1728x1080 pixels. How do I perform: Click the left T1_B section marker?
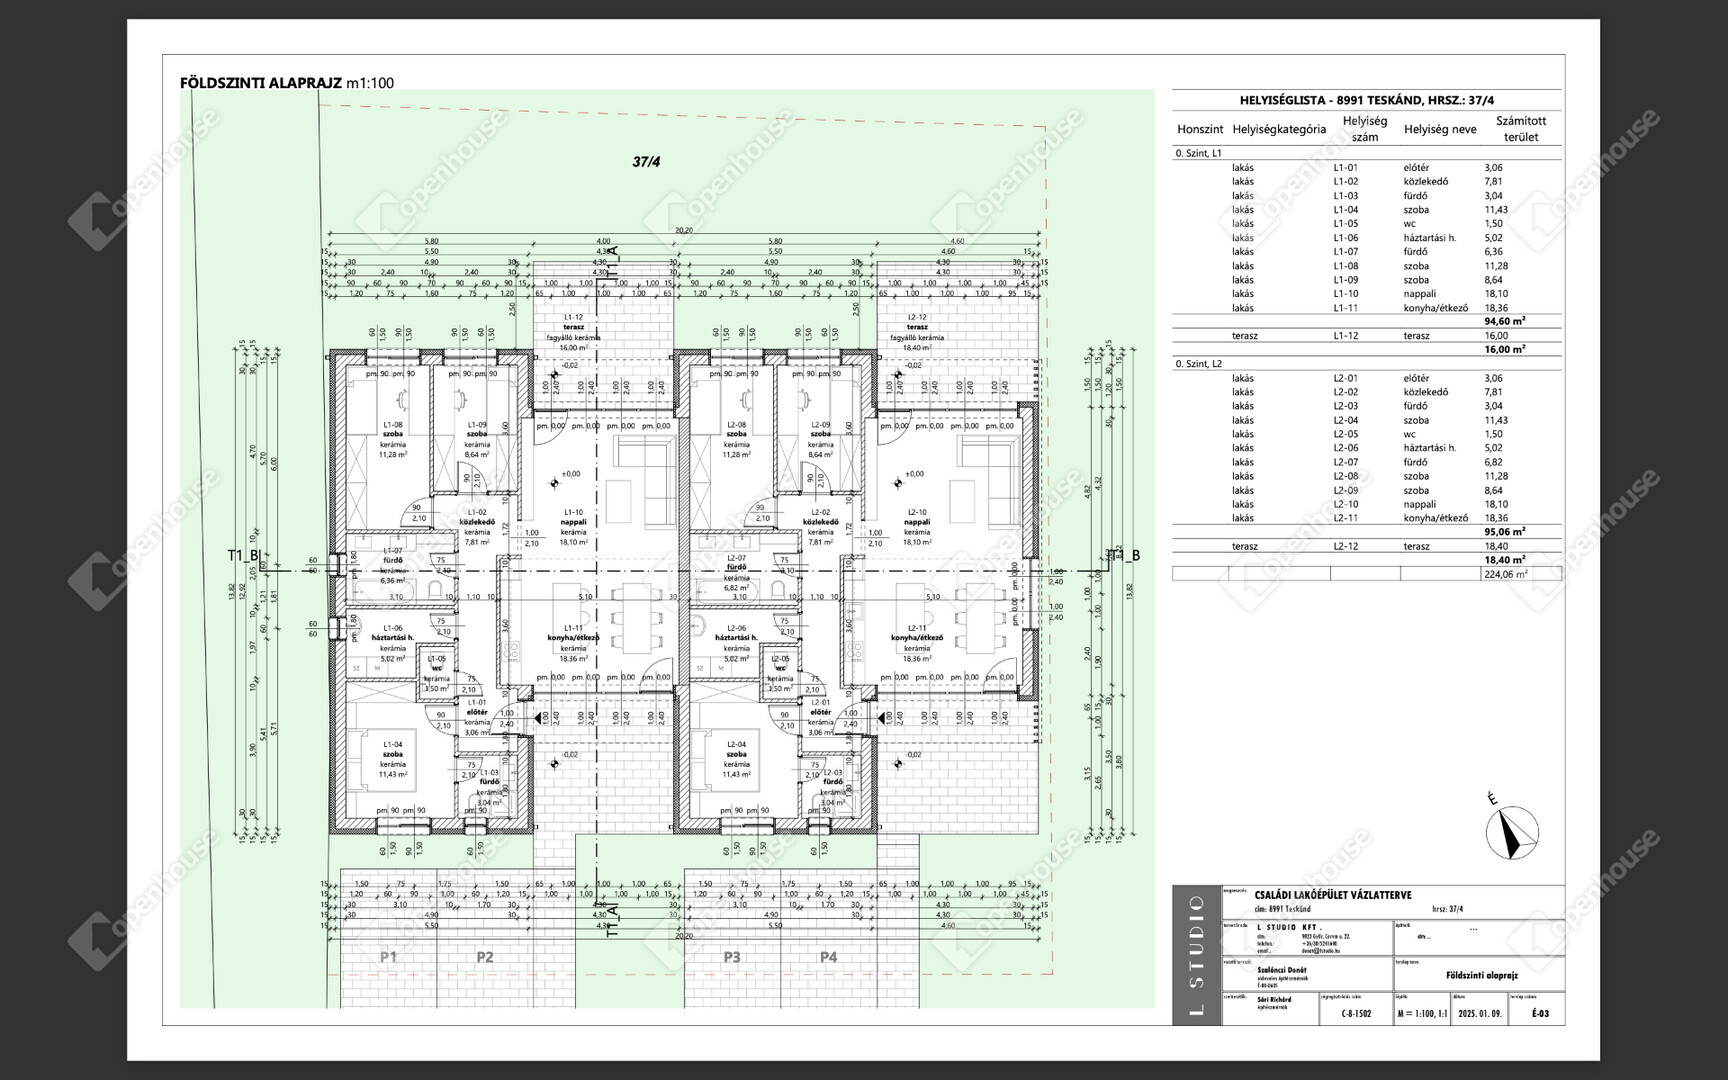pyautogui.click(x=243, y=556)
